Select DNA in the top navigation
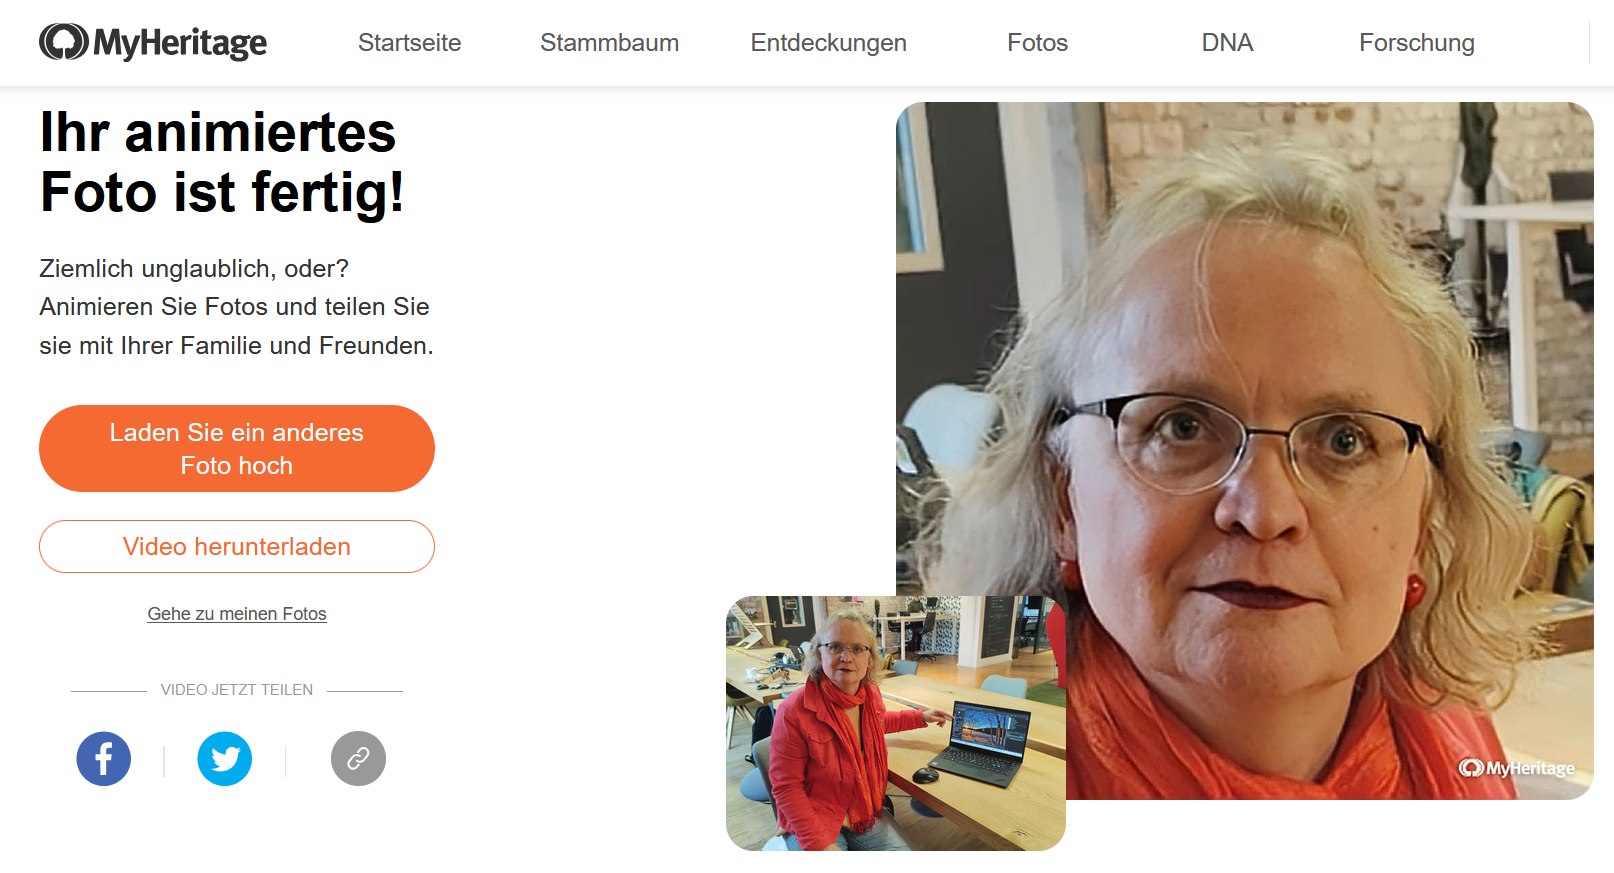The height and width of the screenshot is (873, 1614). click(x=1228, y=43)
